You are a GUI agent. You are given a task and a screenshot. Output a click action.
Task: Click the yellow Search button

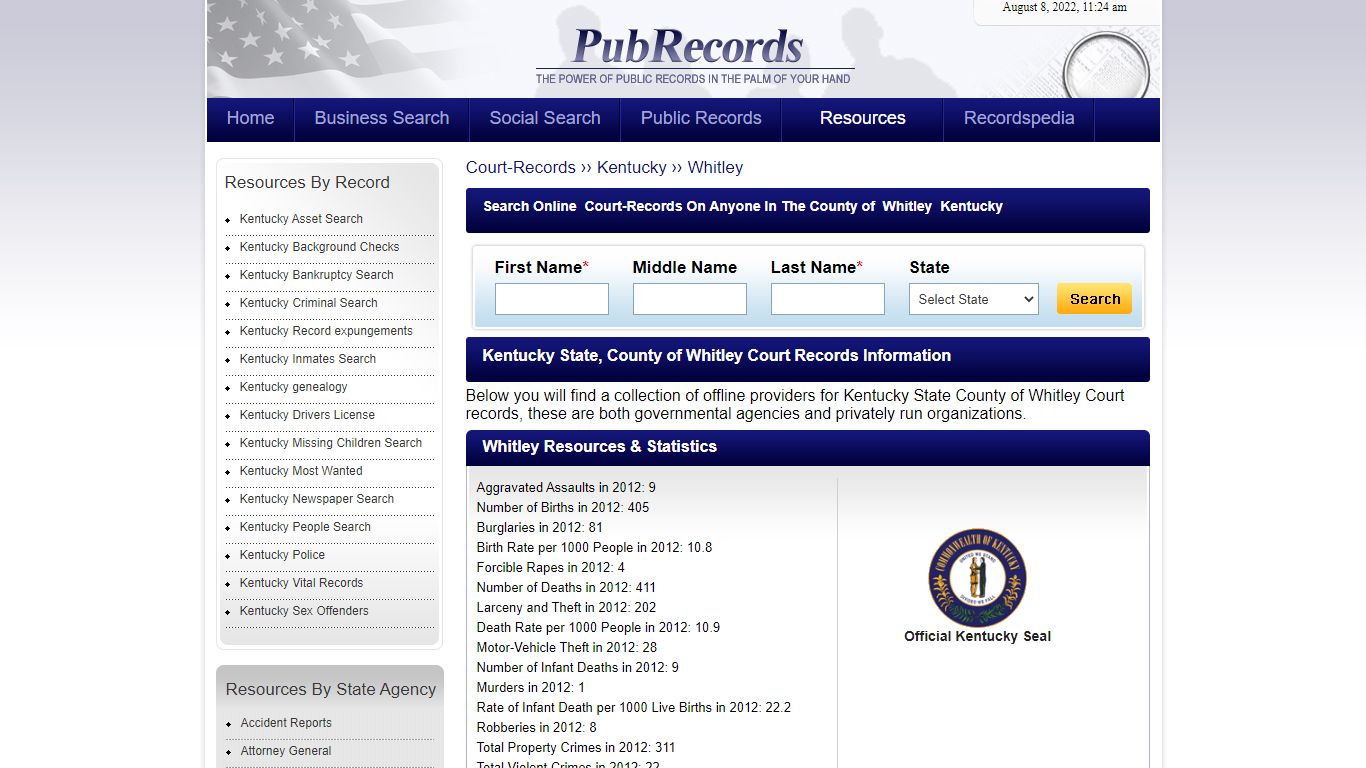1094,299
